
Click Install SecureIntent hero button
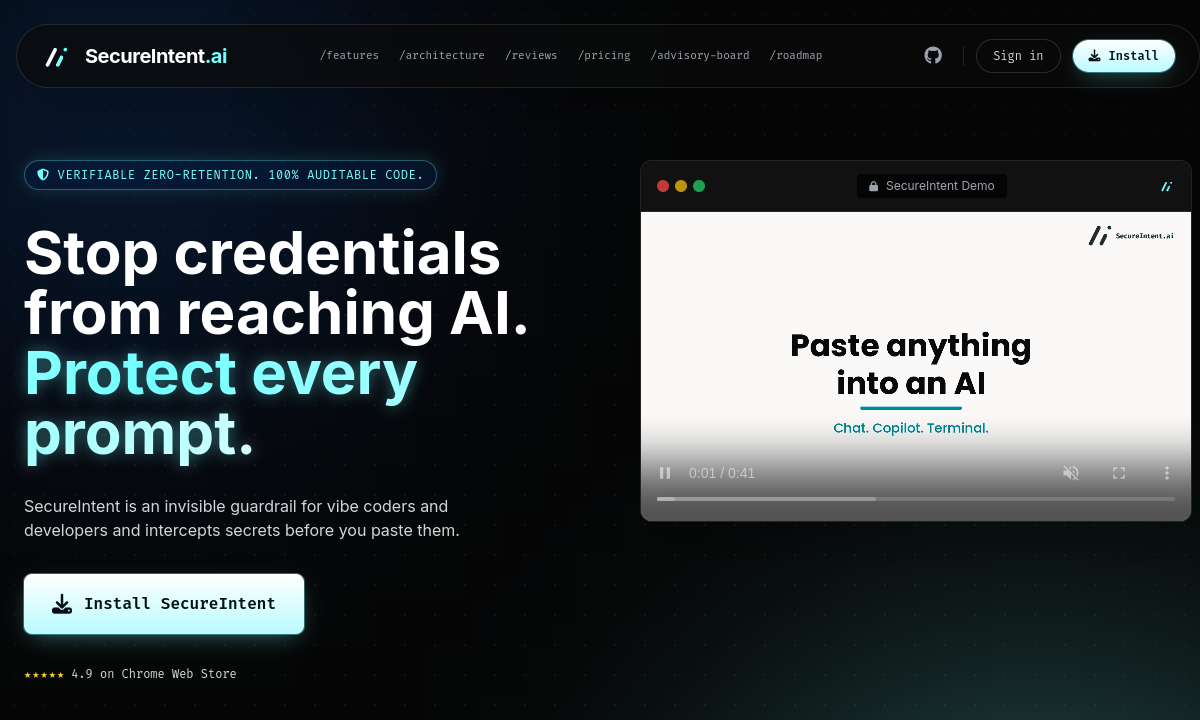pyautogui.click(x=164, y=604)
